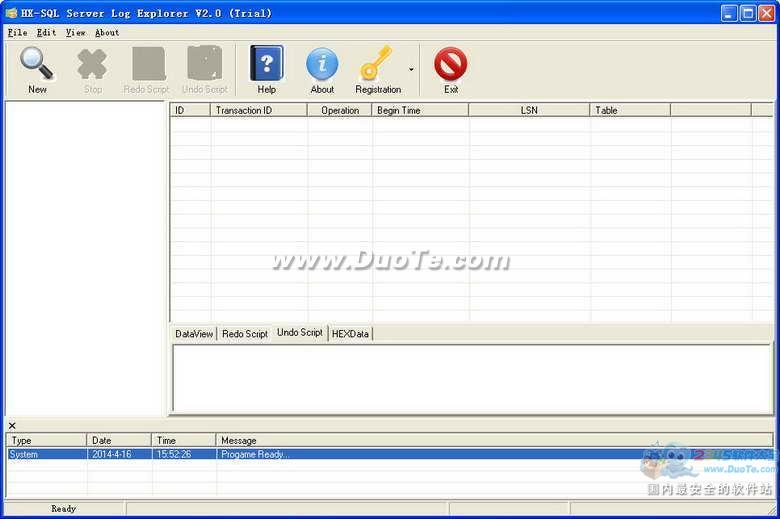Maximize the Log Explorer window

pos(748,13)
